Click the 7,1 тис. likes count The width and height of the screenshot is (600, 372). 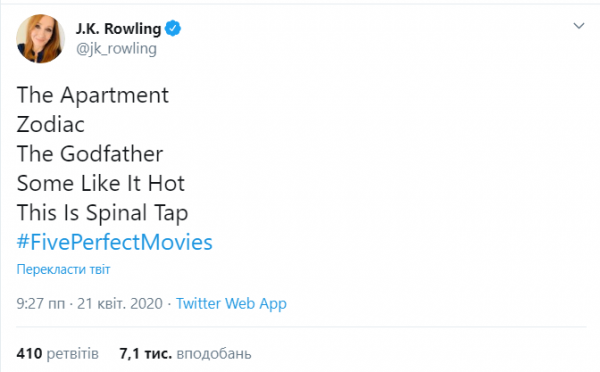pos(145,354)
